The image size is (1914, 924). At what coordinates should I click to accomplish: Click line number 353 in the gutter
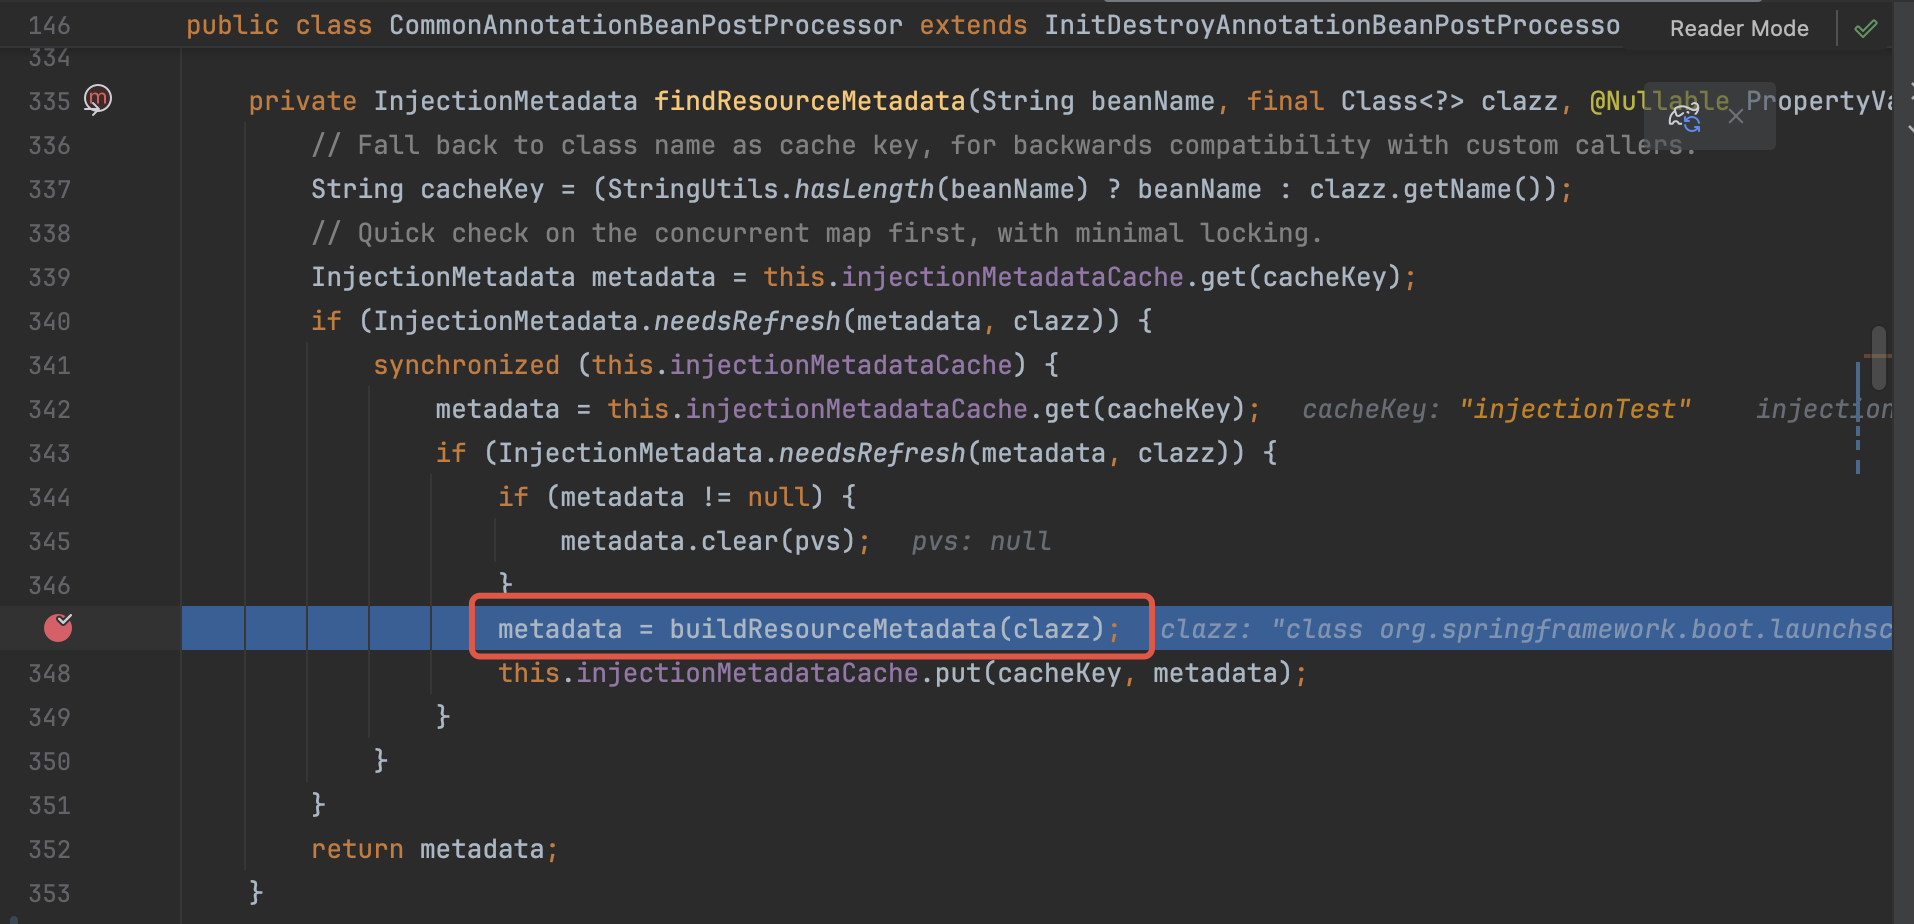tap(50, 893)
